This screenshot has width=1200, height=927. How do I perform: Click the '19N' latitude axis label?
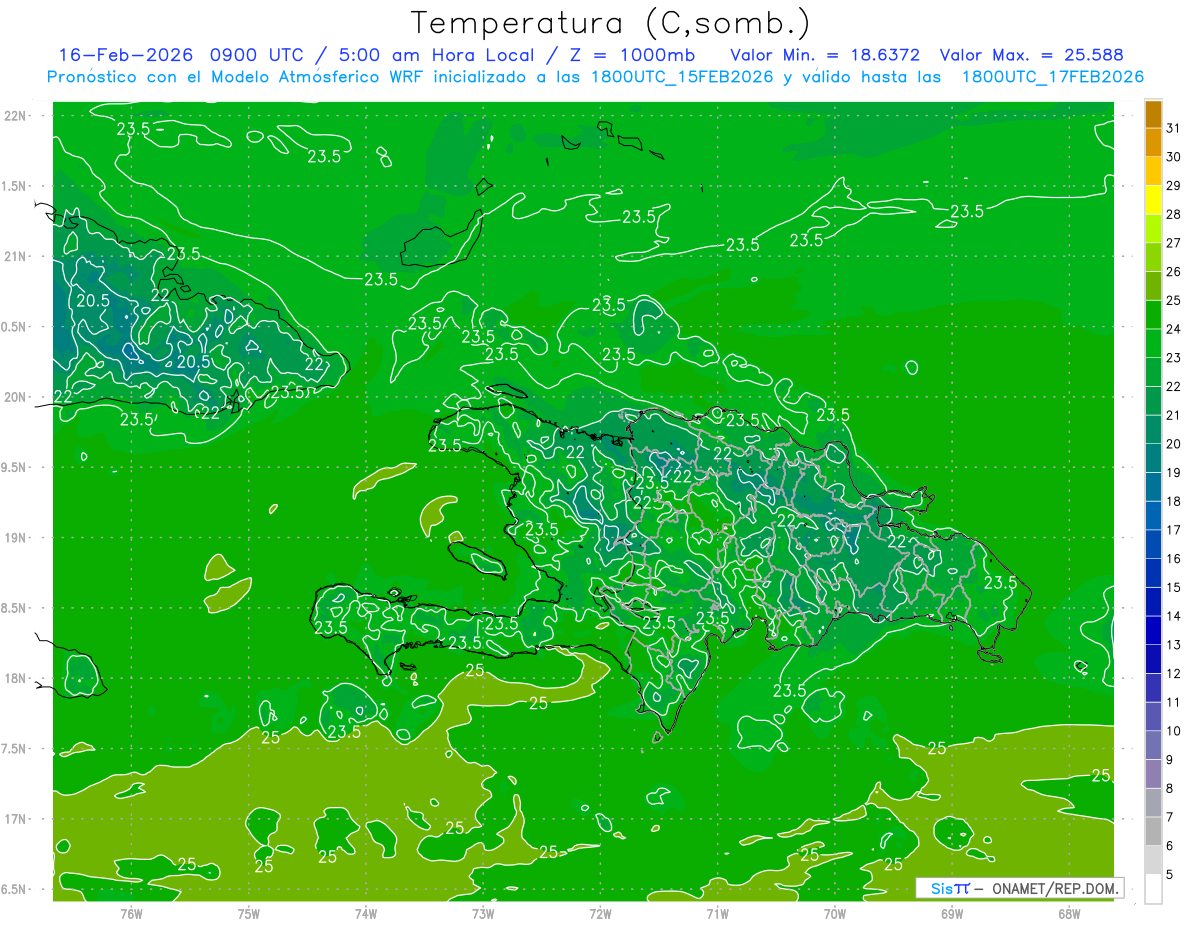click(x=14, y=538)
